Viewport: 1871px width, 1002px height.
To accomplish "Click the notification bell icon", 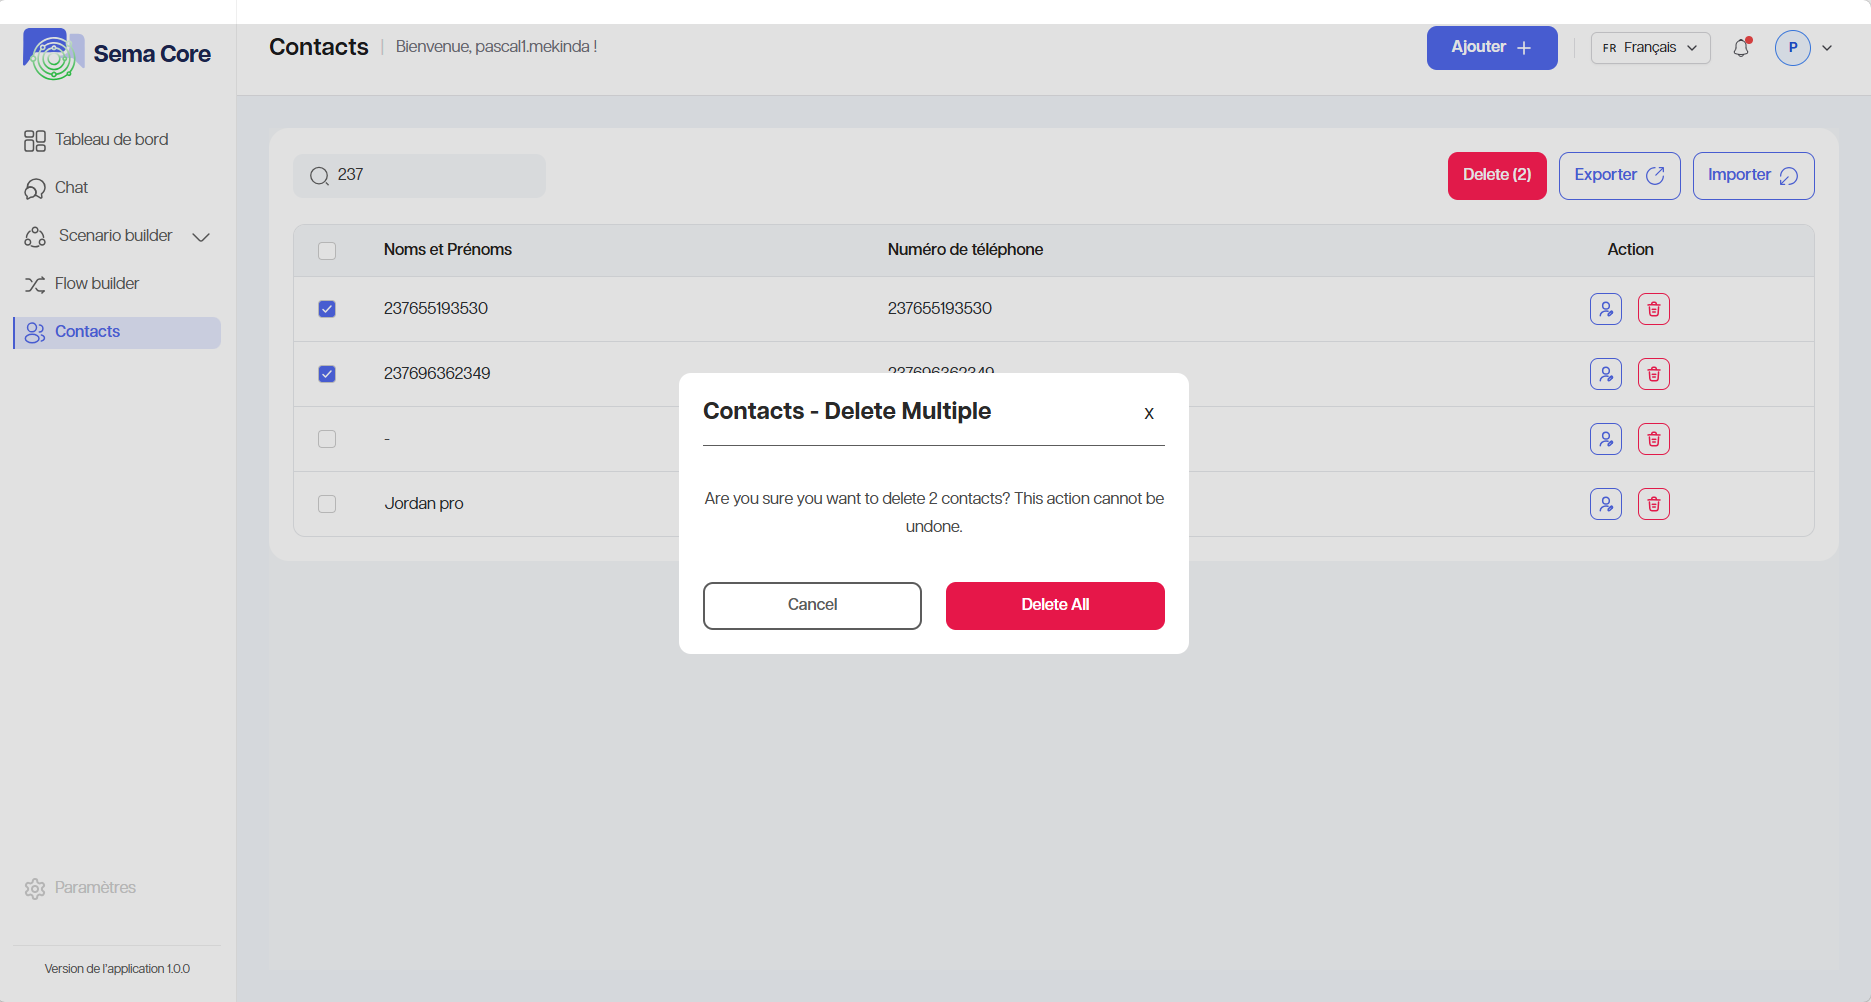I will [1741, 48].
